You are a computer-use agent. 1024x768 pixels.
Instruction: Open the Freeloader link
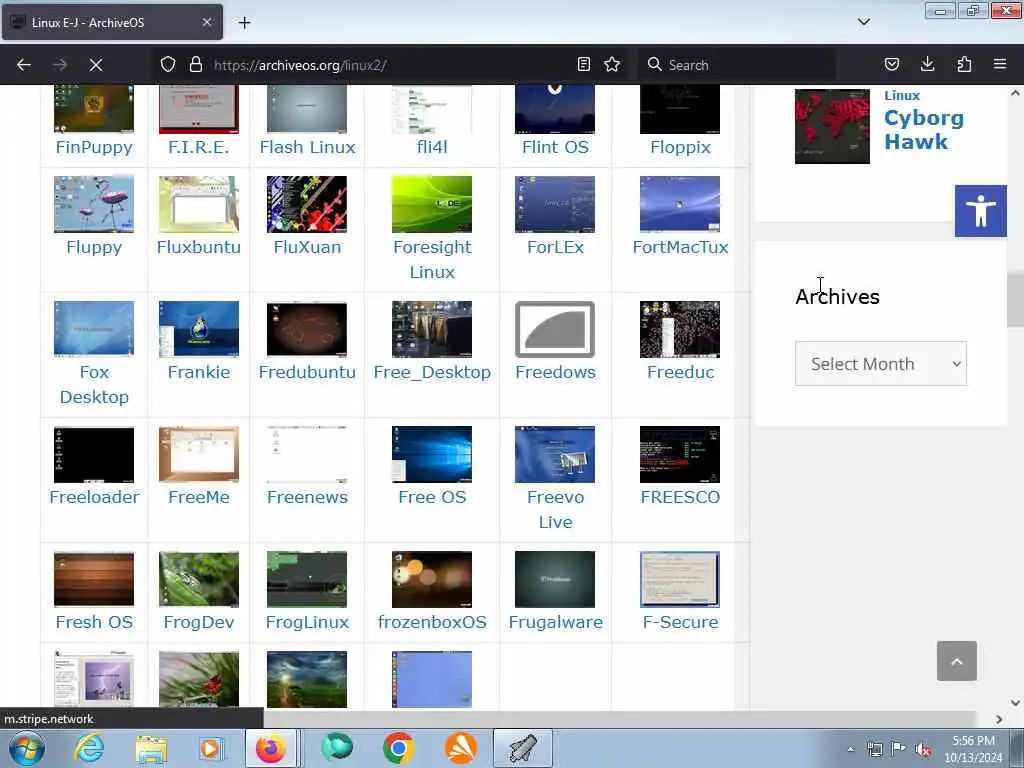94,497
